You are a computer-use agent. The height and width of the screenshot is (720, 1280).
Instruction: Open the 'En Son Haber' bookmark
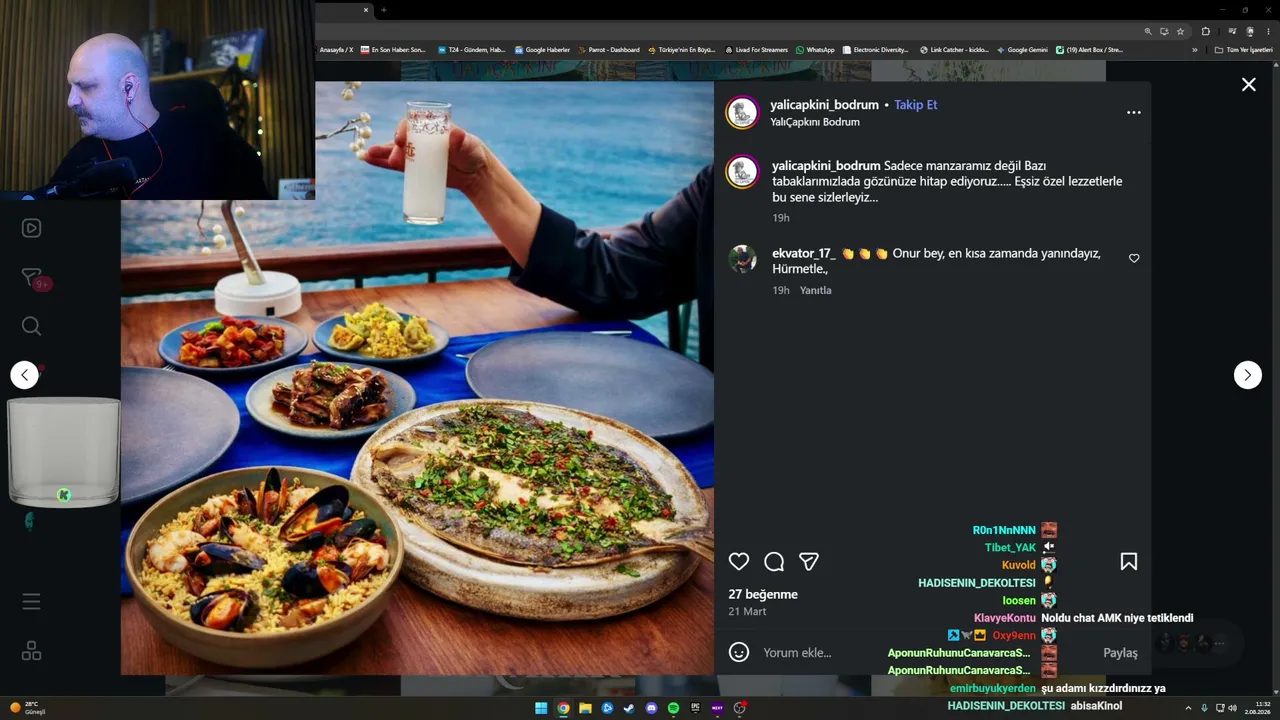(x=393, y=50)
